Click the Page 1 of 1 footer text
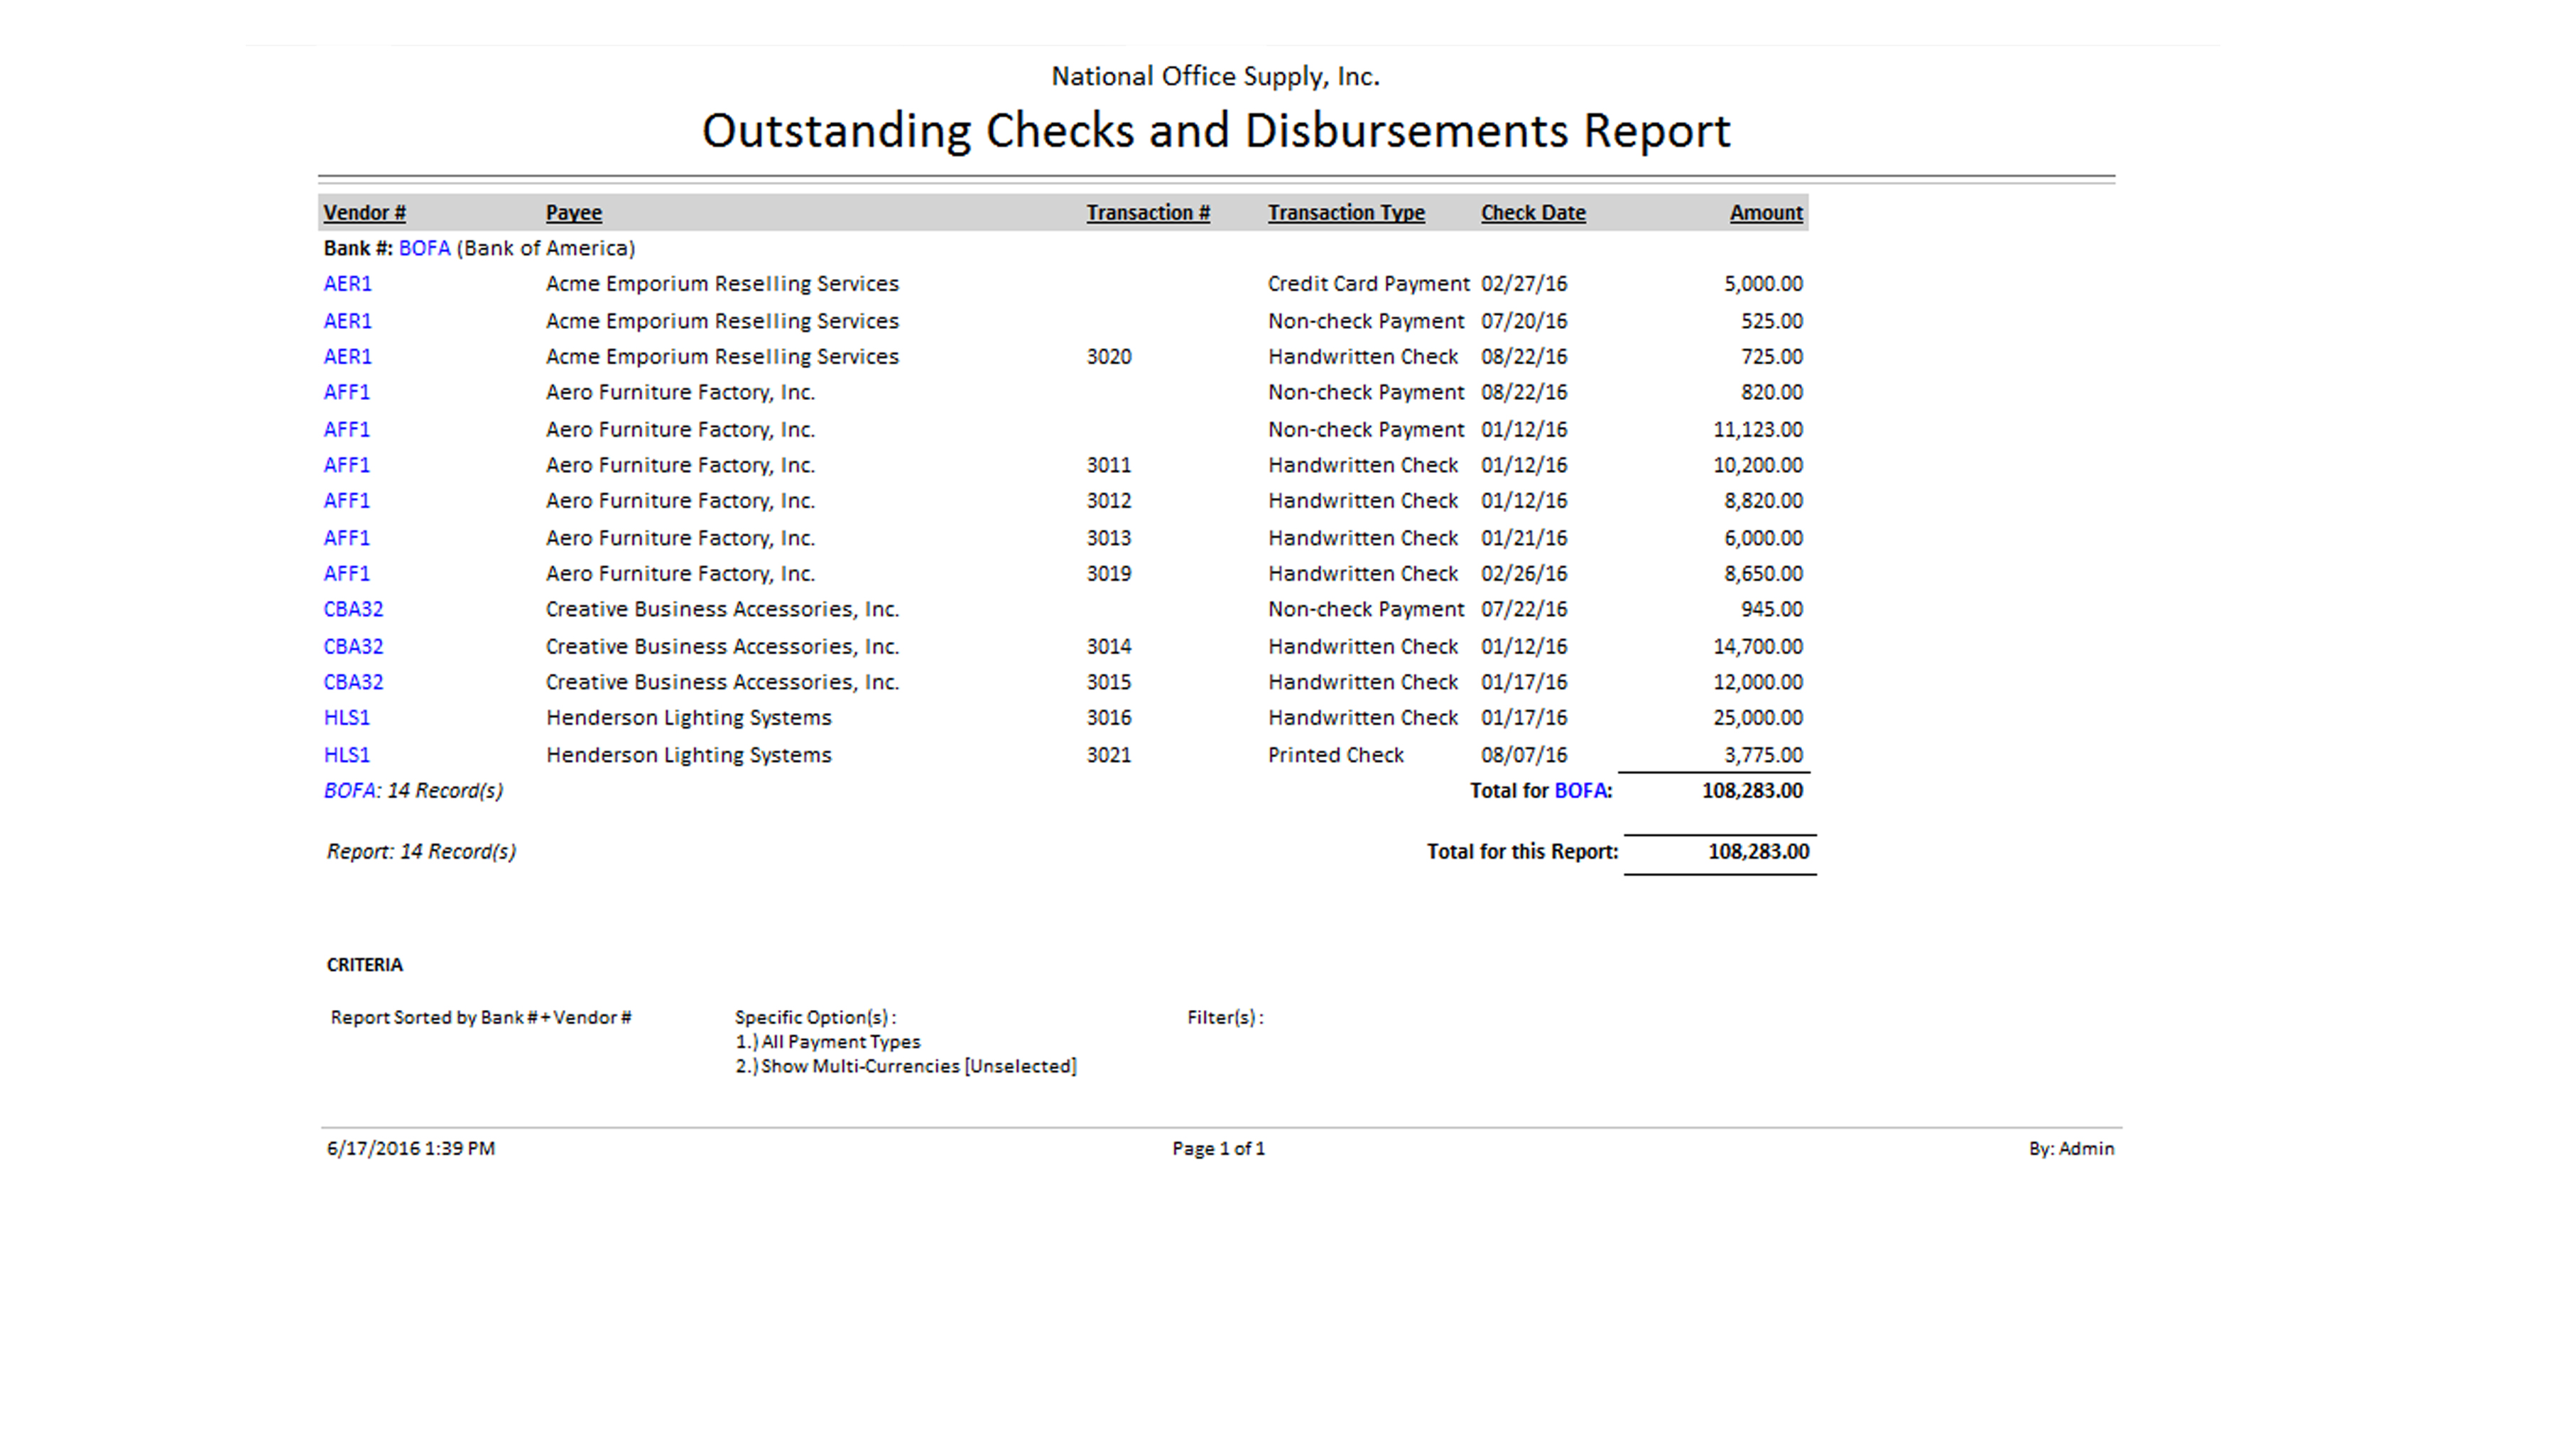The height and width of the screenshot is (1456, 2557). pyautogui.click(x=1217, y=1149)
